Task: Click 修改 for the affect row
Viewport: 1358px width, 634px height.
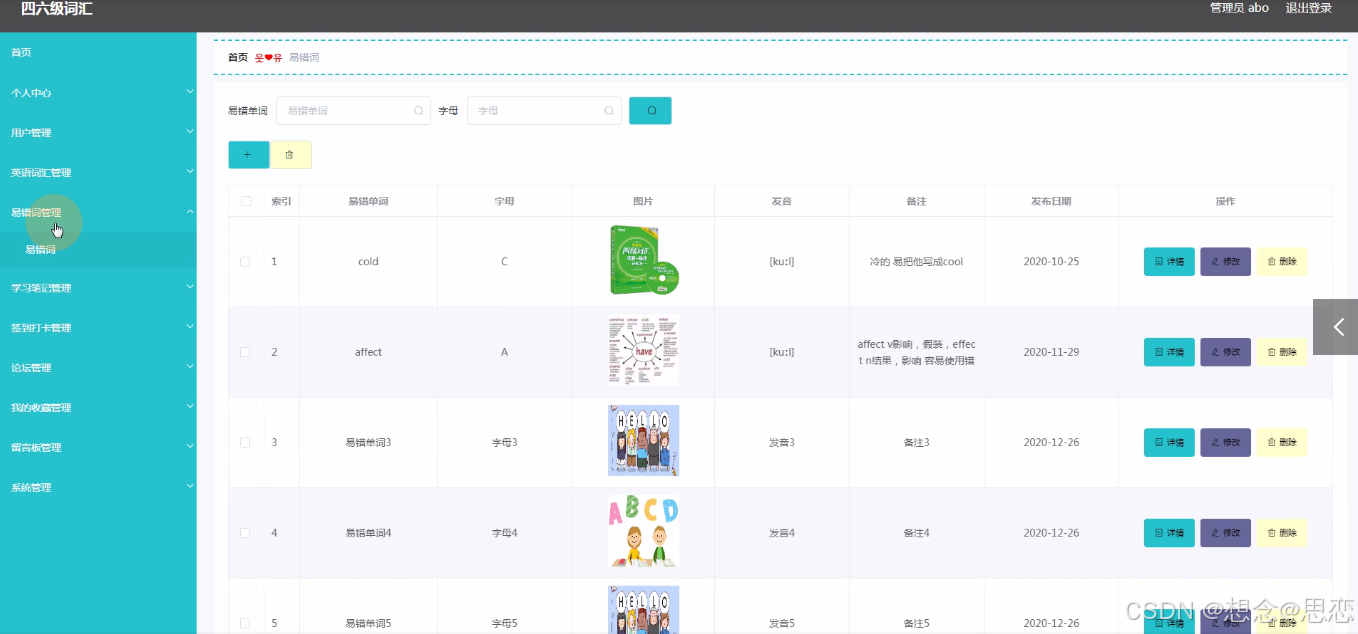Action: 1225,352
